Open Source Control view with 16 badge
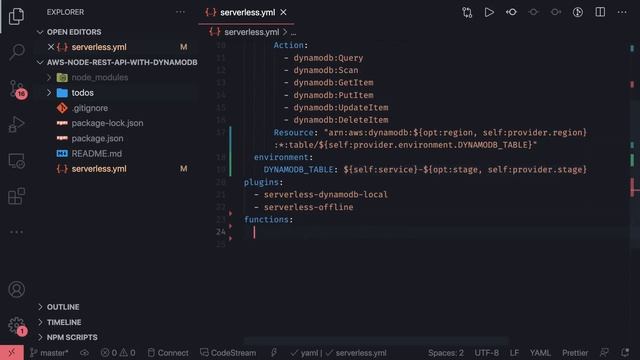 [x=16, y=88]
